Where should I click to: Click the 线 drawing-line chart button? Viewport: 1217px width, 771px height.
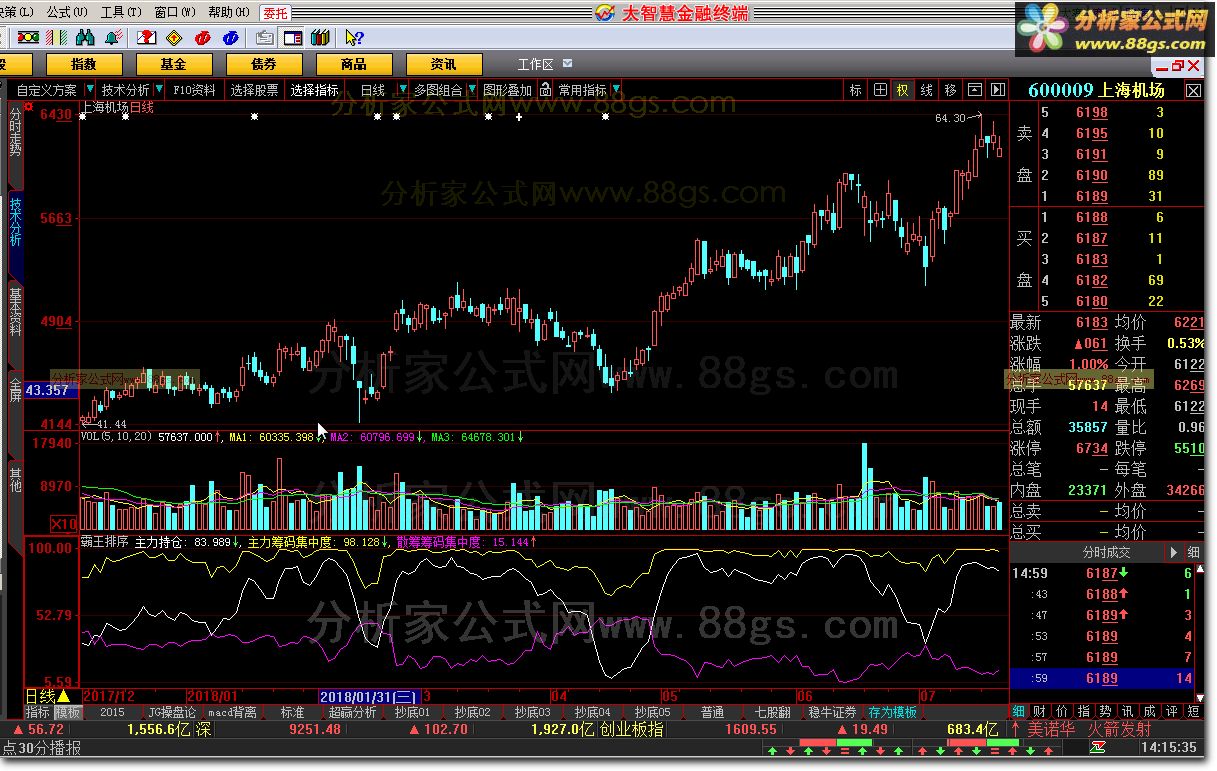coord(927,90)
